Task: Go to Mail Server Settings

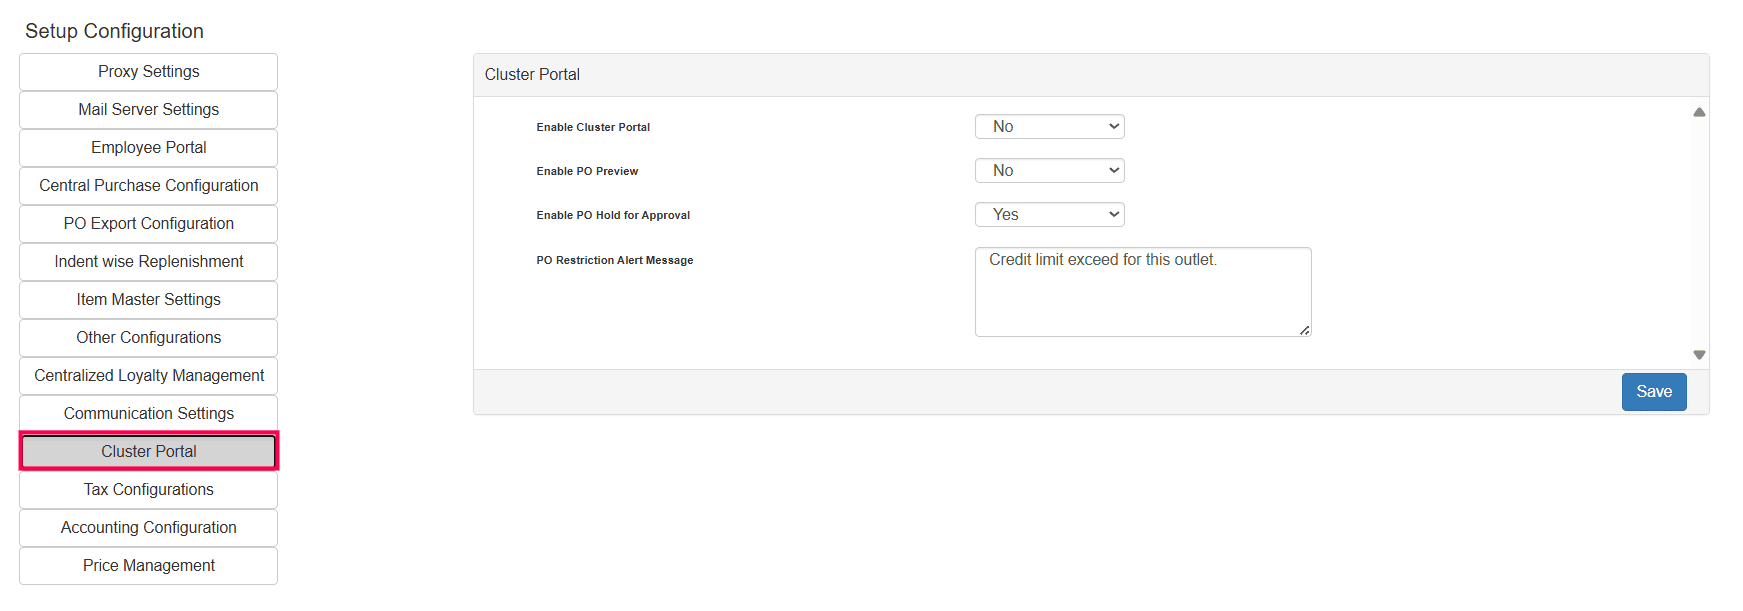Action: point(149,110)
